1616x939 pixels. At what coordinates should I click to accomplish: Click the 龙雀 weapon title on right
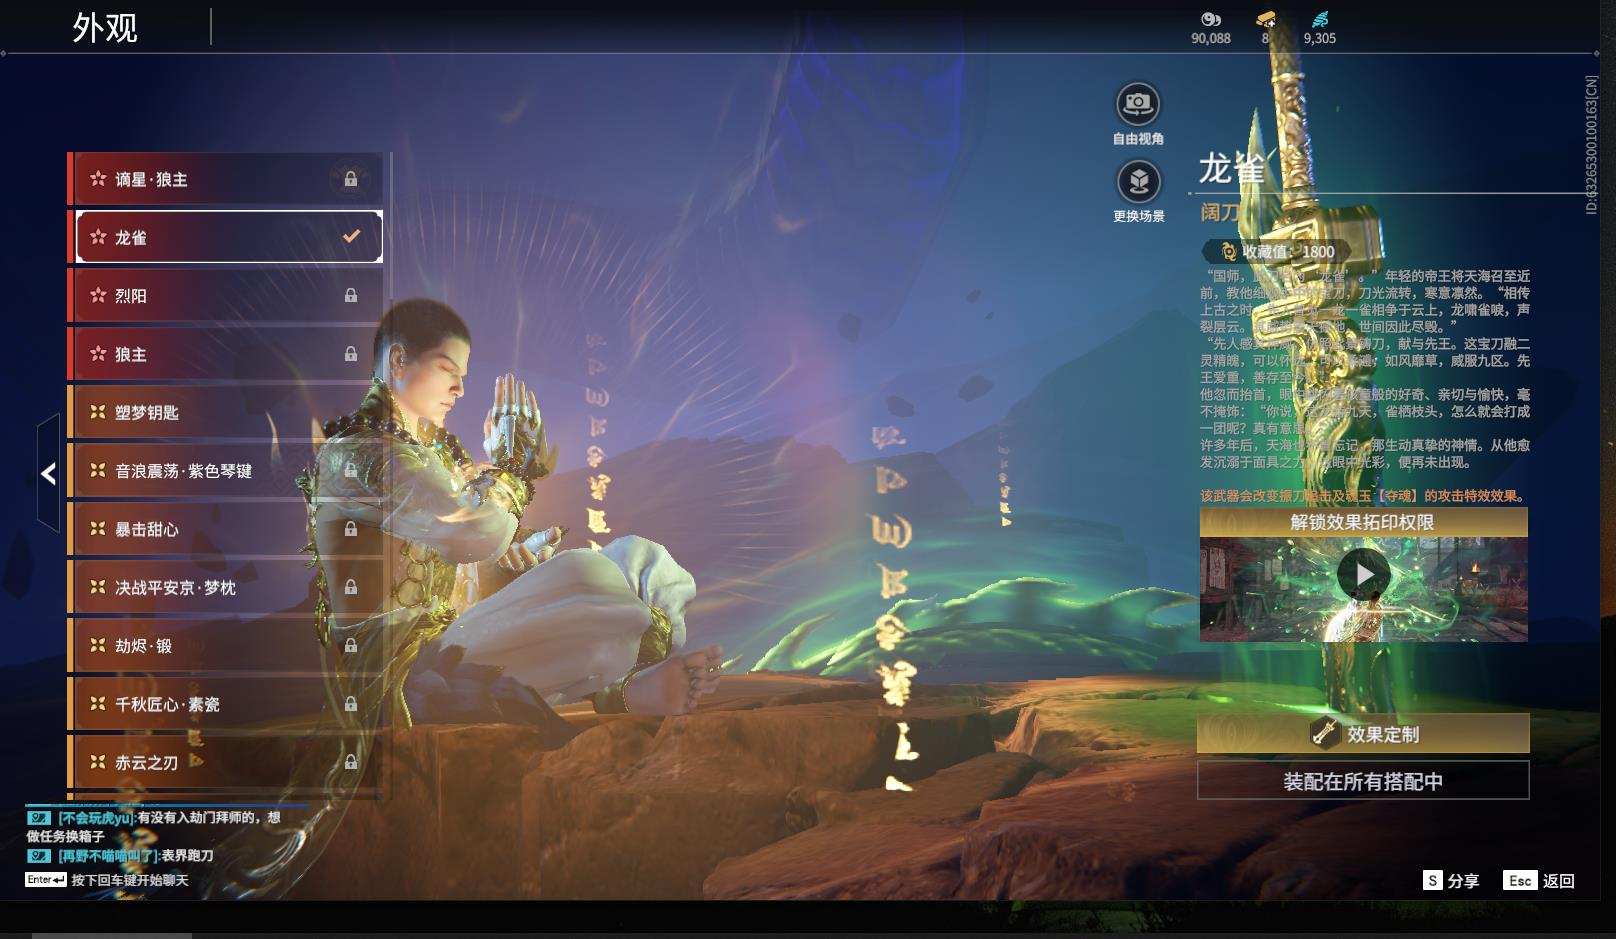(x=1231, y=169)
